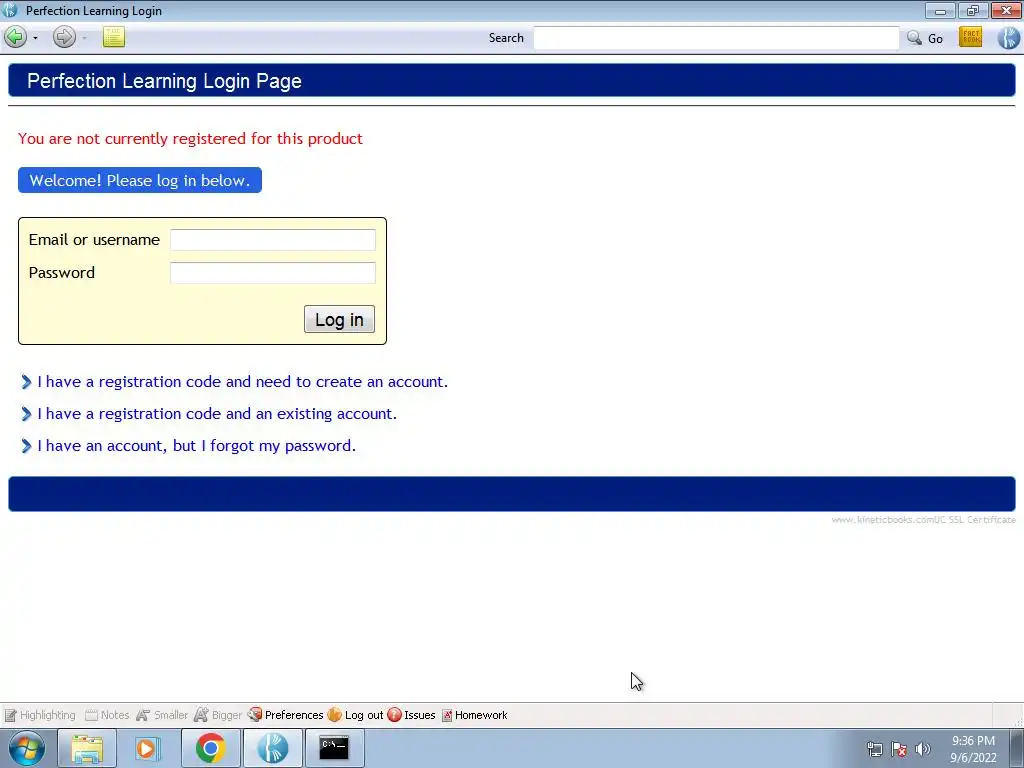Click into the Search text box

(716, 38)
